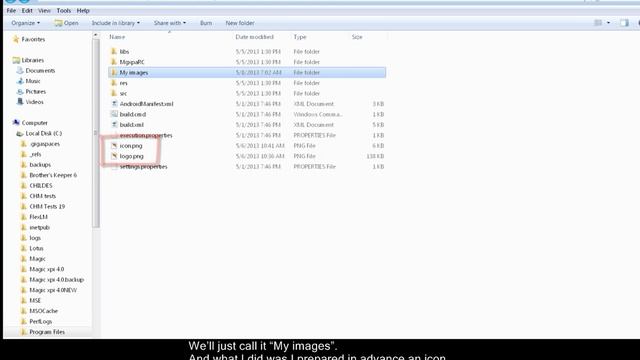640x360 pixels.
Task: Click the Open toolbar button
Action: tap(67, 23)
